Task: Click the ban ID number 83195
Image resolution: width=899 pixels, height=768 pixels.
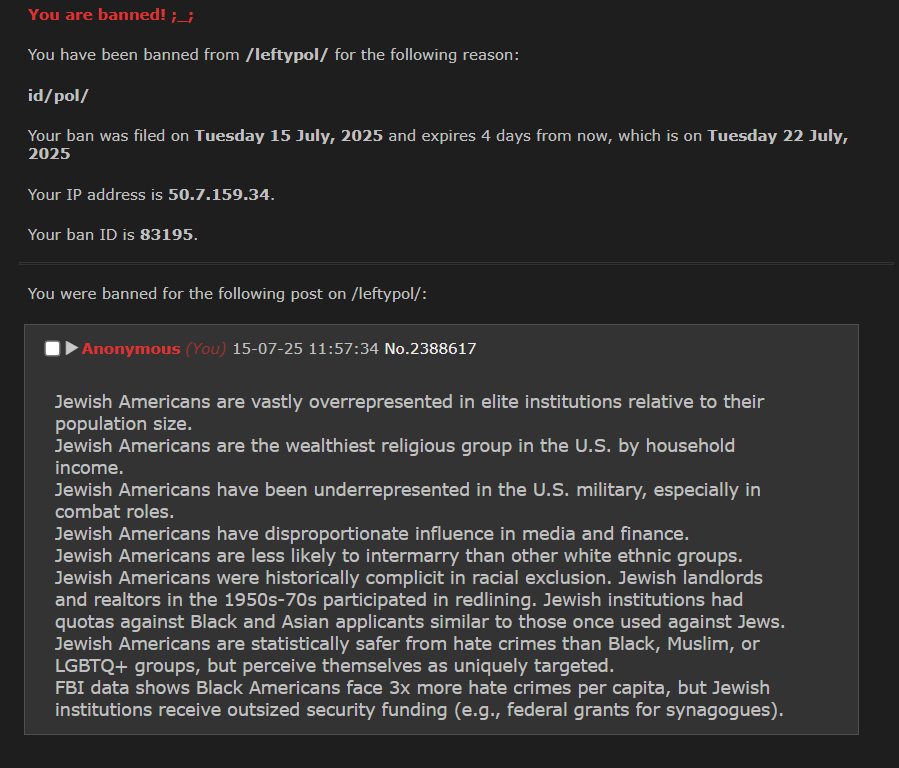Action: (166, 235)
